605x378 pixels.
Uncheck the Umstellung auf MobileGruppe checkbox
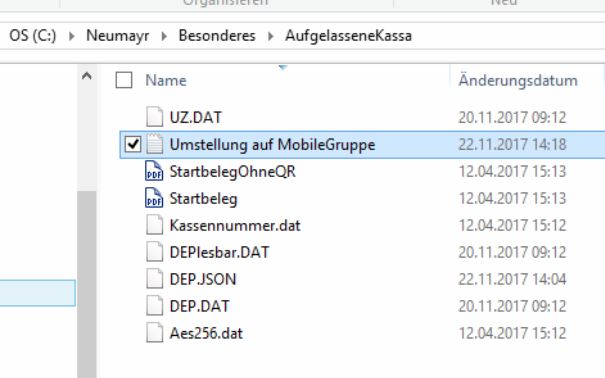[133, 144]
